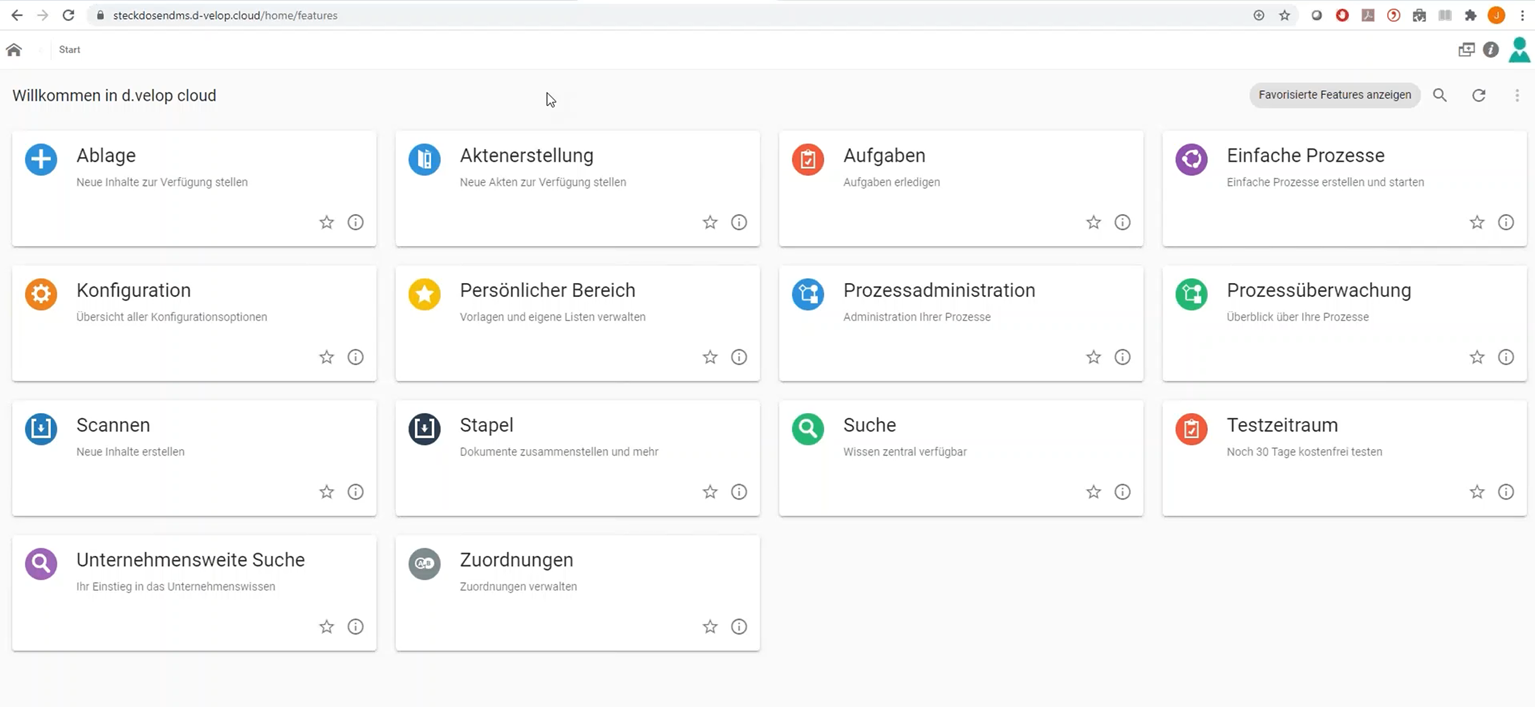This screenshot has height=707, width=1535.
Task: Open the Scannen feature title
Action: 113,425
